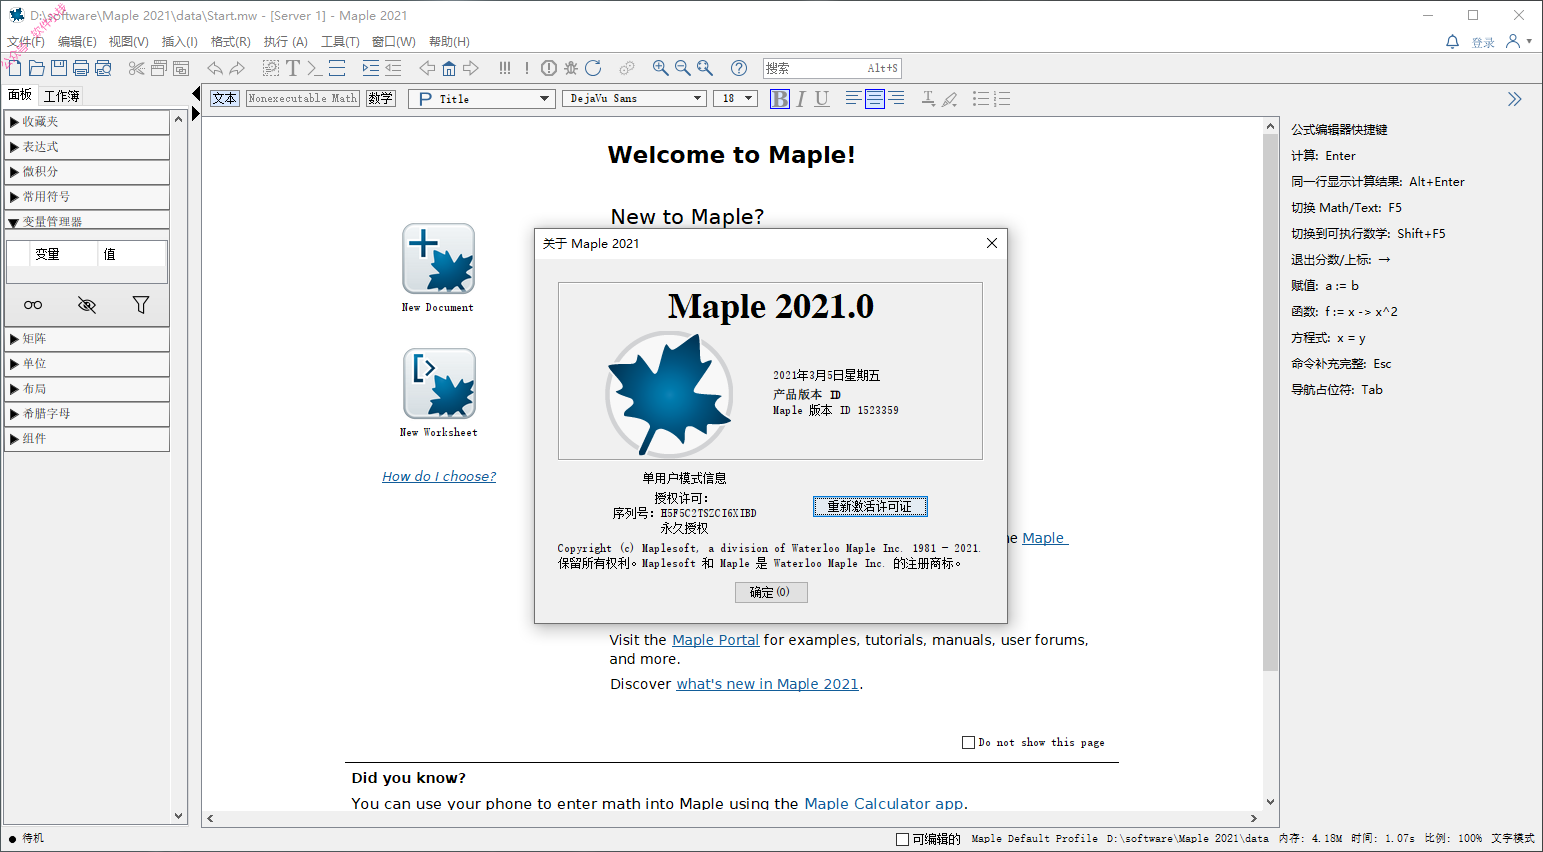Image resolution: width=1543 pixels, height=852 pixels.
Task: Insert a Maple command prompt
Action: pyautogui.click(x=315, y=68)
